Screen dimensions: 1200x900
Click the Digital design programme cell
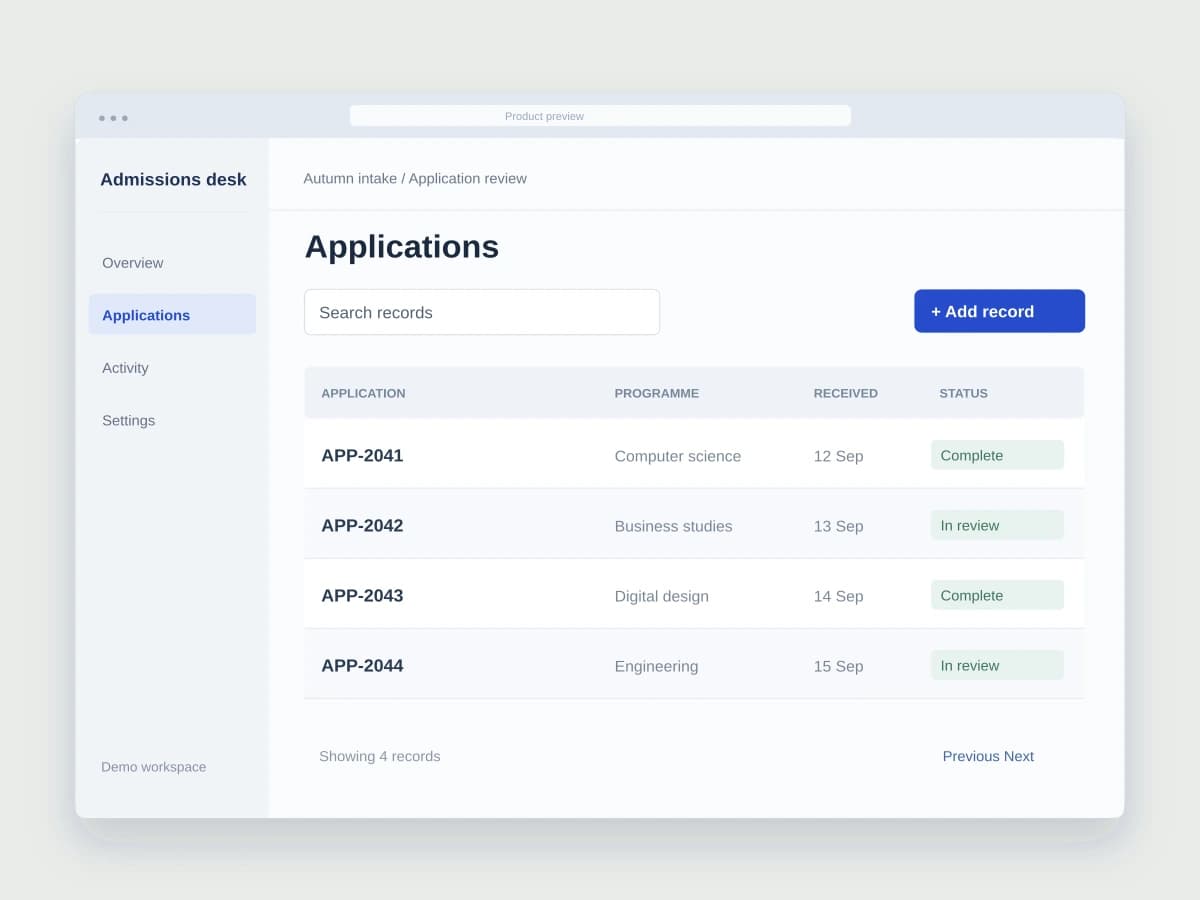pos(661,596)
